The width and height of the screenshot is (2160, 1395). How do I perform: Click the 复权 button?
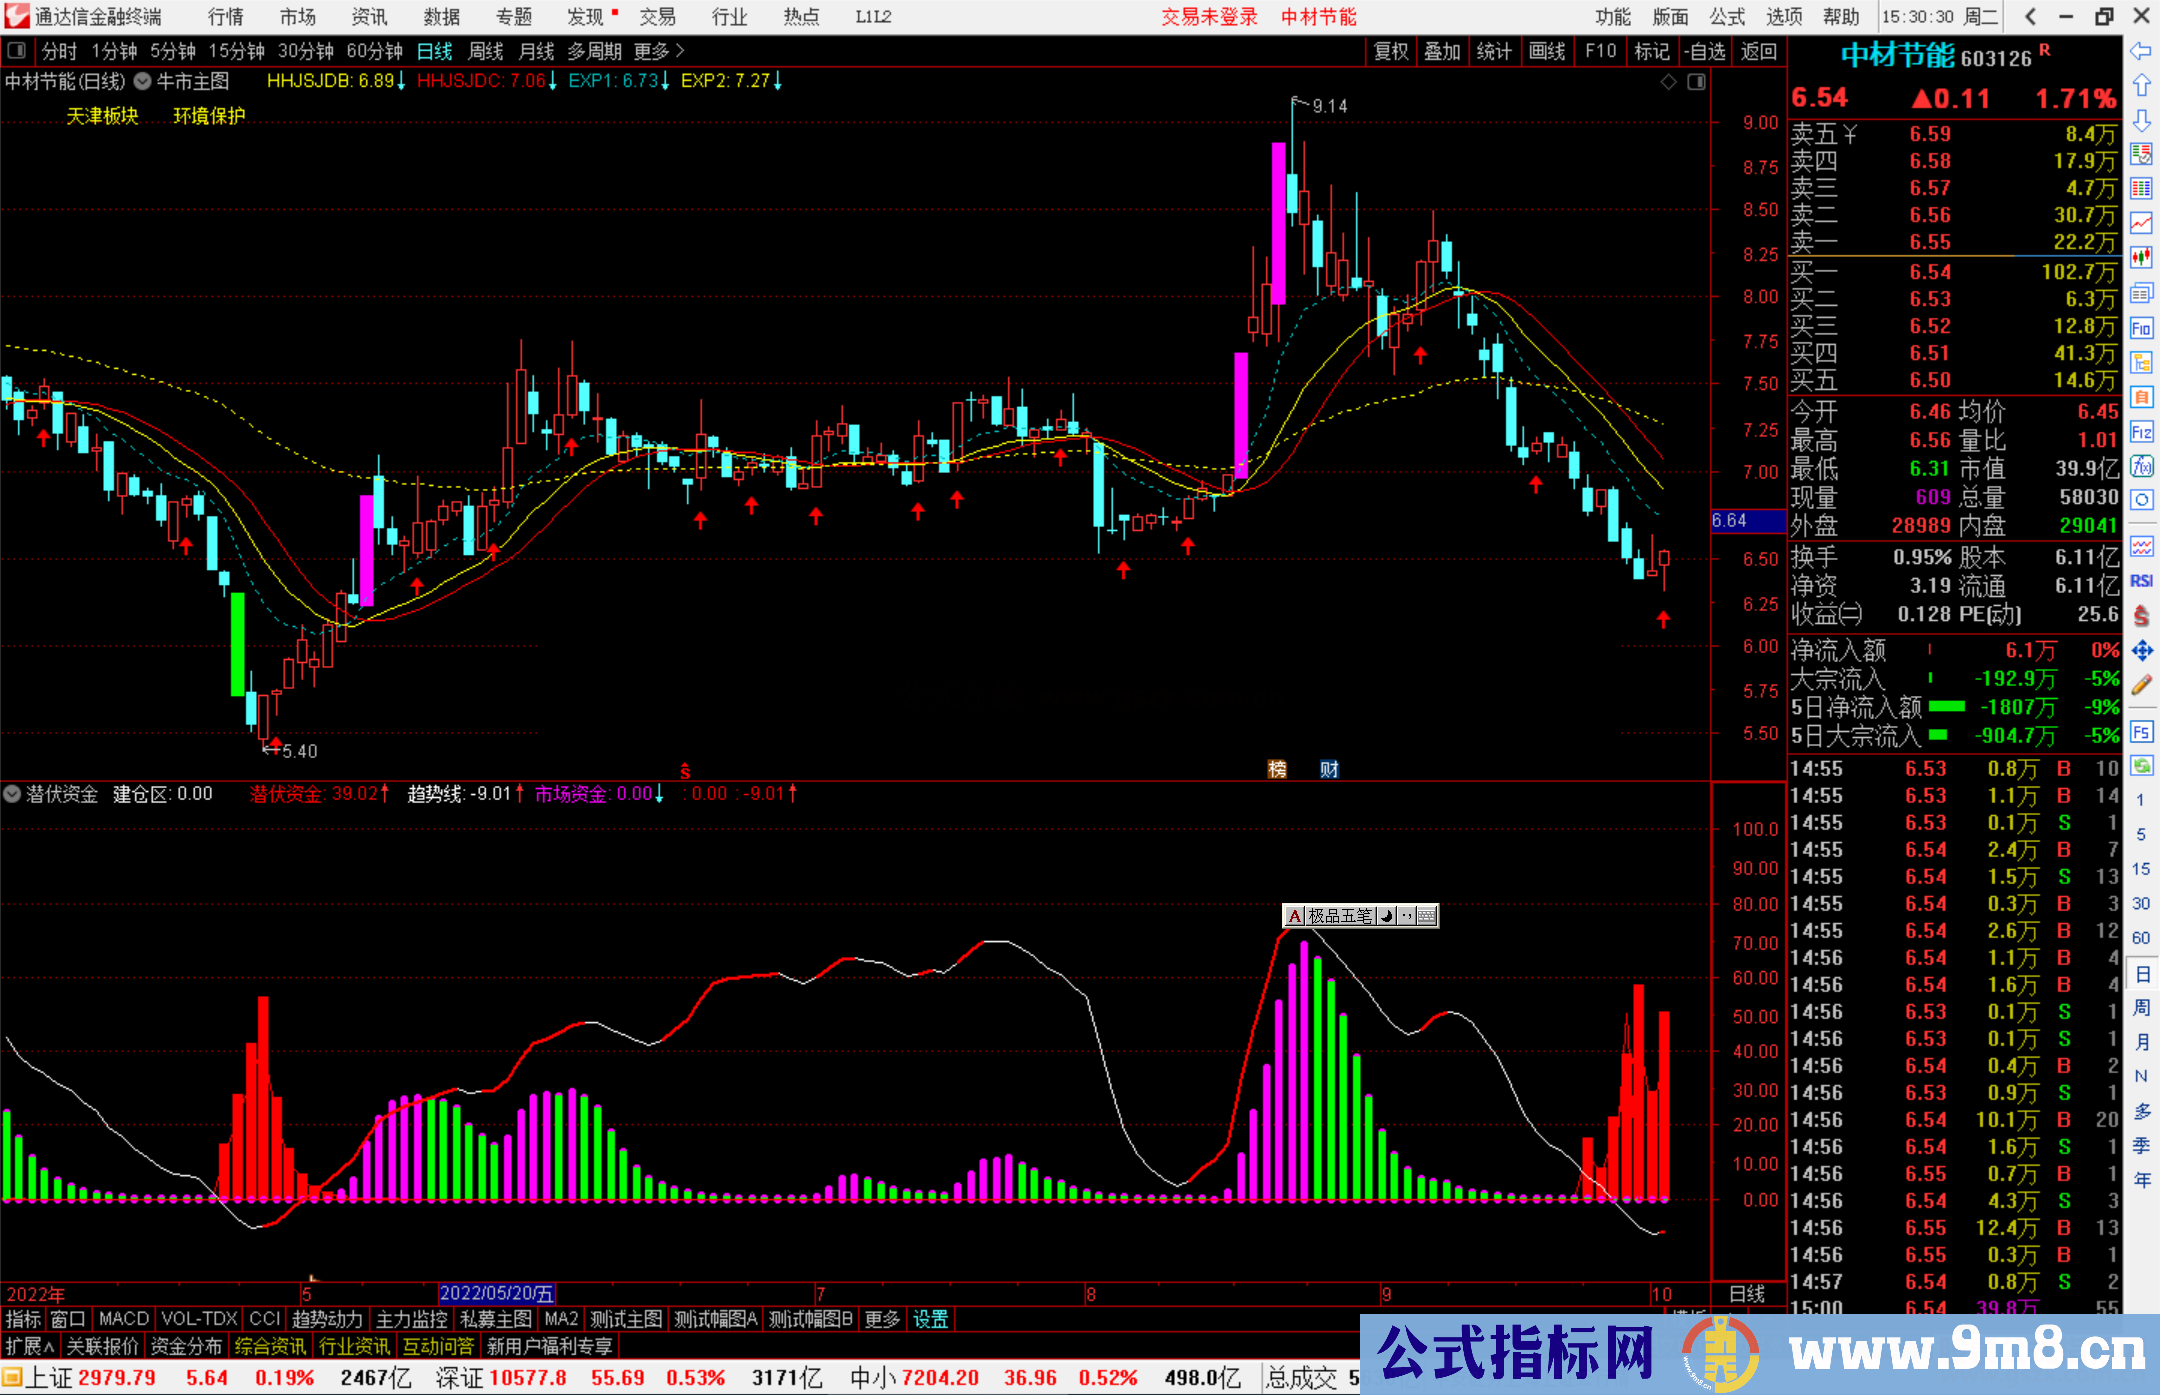click(1390, 51)
